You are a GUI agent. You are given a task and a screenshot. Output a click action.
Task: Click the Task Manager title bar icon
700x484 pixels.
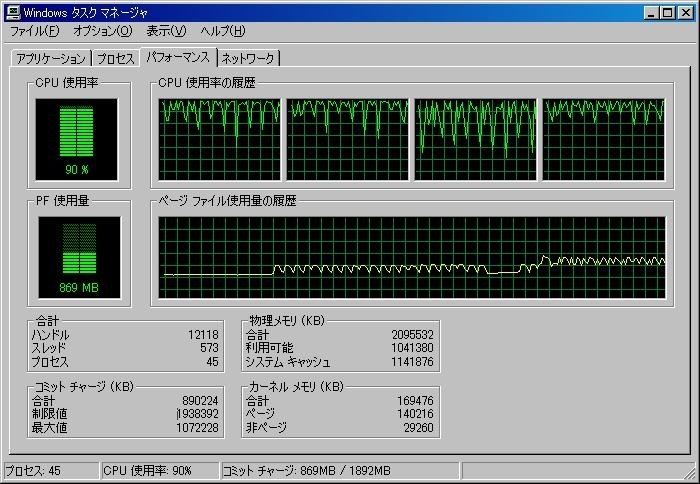pos(13,13)
